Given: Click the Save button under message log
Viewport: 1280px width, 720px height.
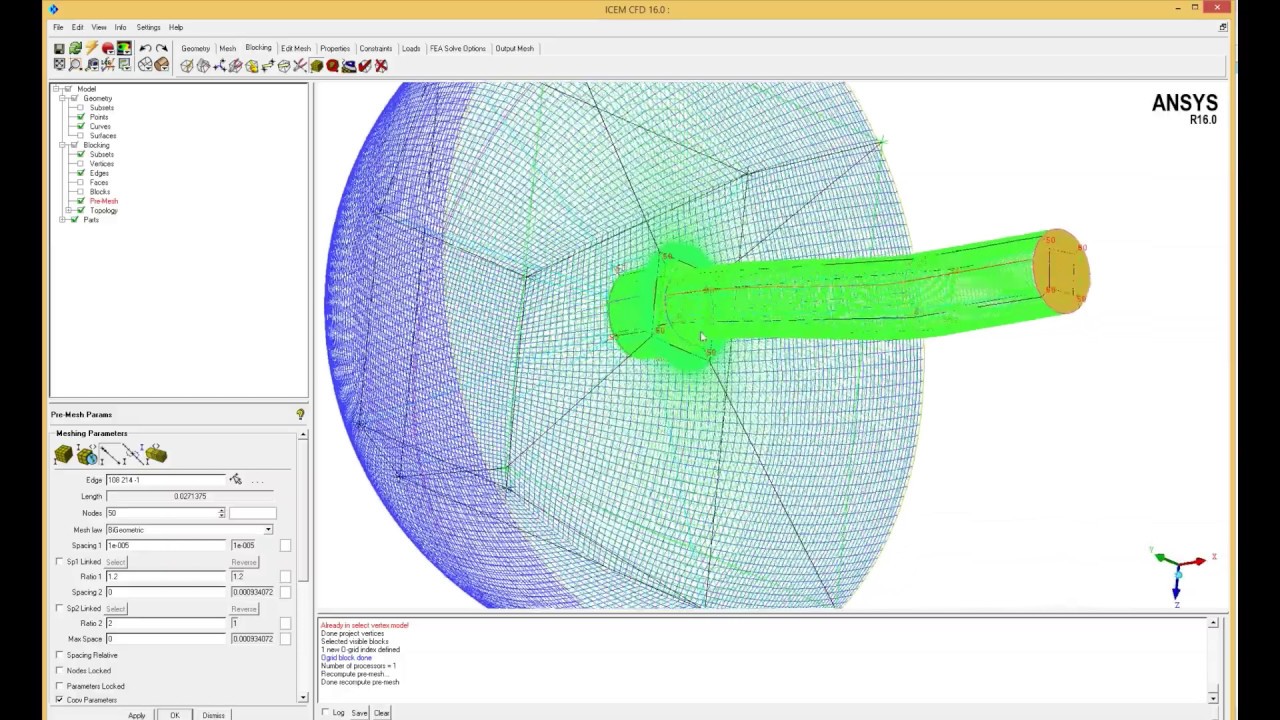Looking at the screenshot, I should [x=359, y=713].
